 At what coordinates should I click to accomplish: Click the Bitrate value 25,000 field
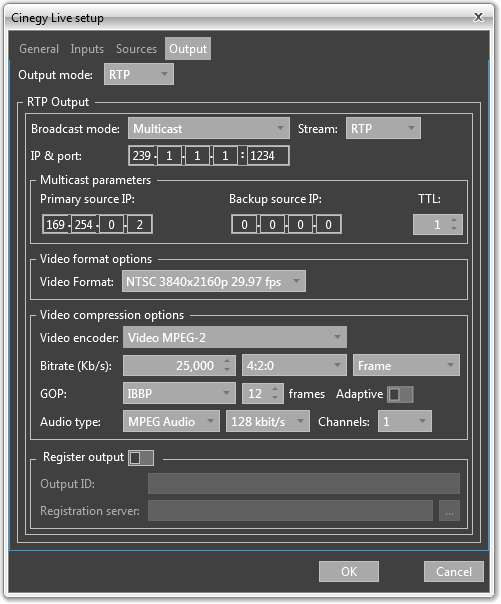[172, 365]
